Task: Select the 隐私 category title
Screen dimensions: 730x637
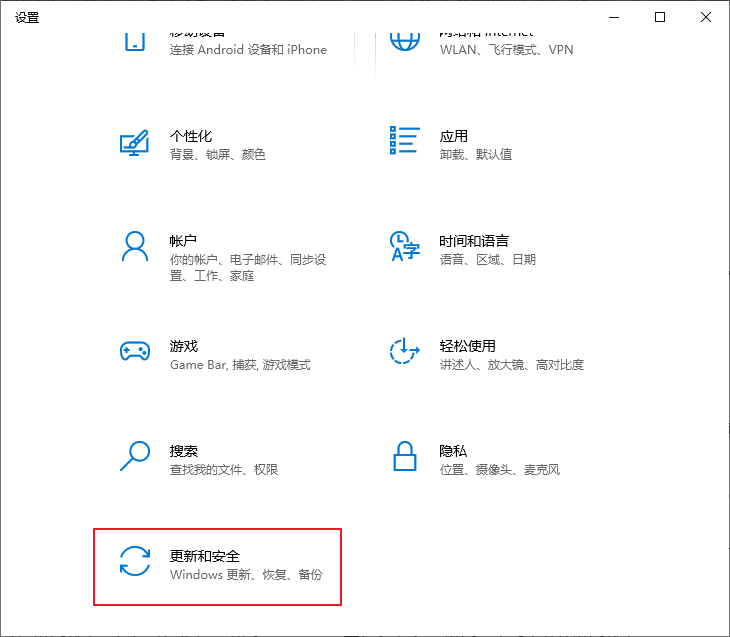Action: pyautogui.click(x=453, y=451)
